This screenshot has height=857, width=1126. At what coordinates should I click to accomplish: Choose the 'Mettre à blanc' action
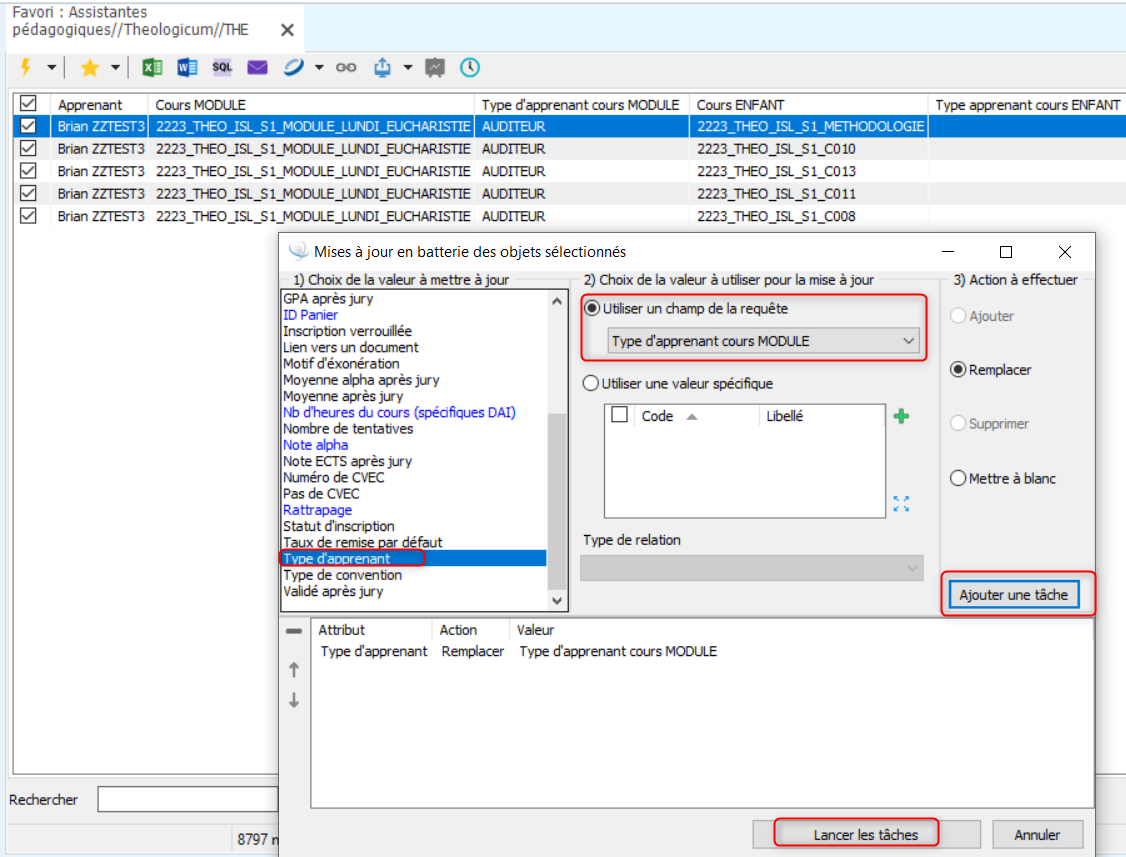(957, 478)
